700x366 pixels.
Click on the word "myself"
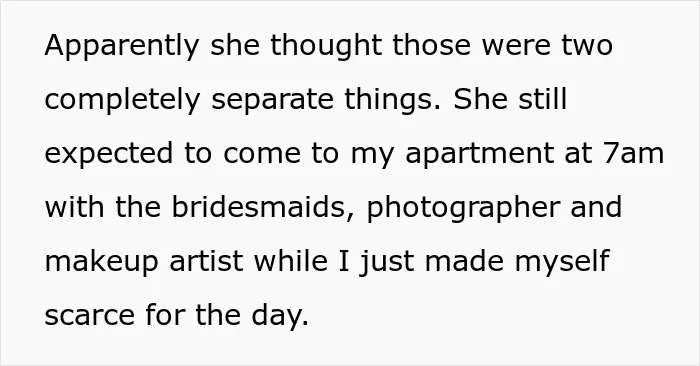(x=562, y=262)
